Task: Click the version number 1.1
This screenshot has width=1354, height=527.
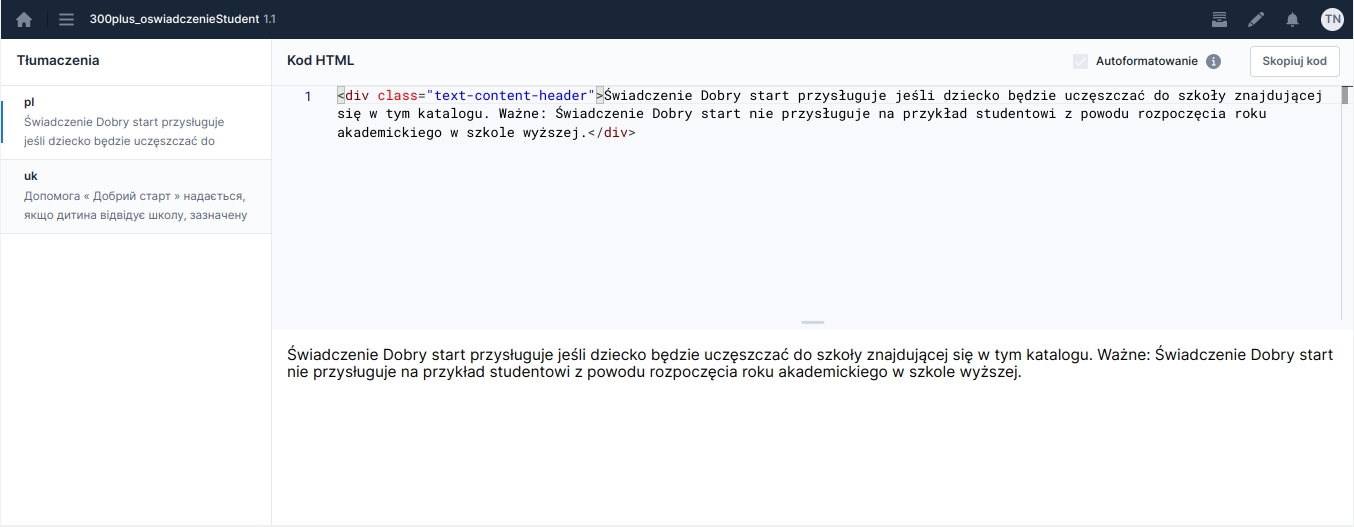Action: point(270,19)
